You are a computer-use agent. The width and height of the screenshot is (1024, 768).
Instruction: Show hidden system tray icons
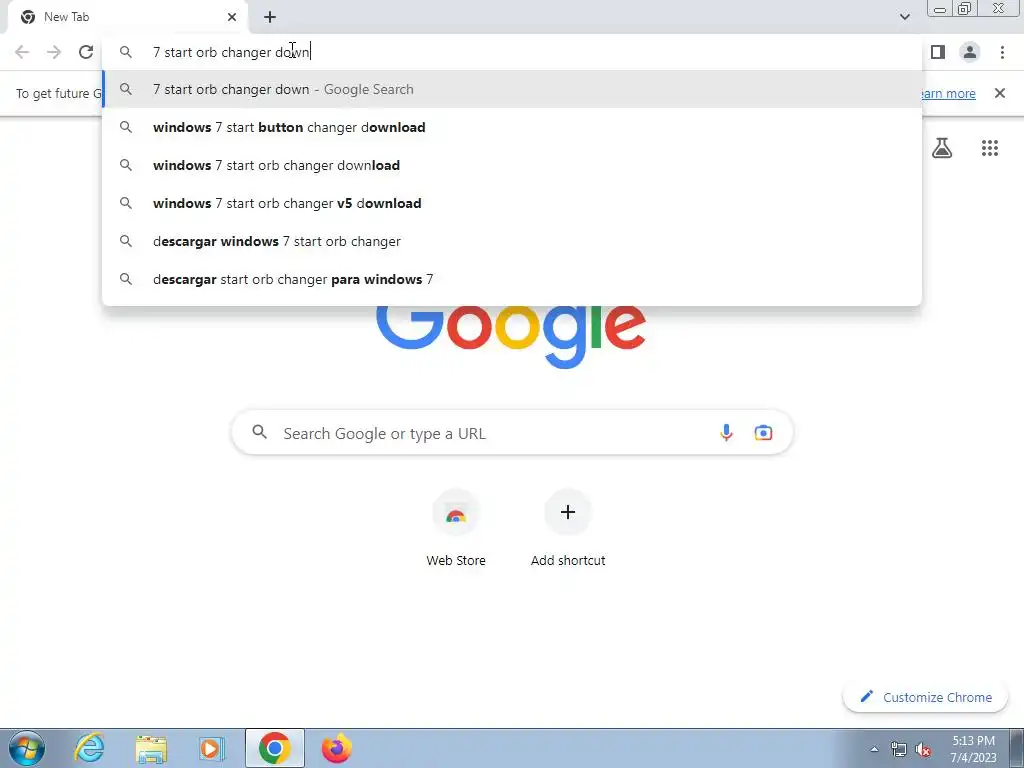click(874, 749)
